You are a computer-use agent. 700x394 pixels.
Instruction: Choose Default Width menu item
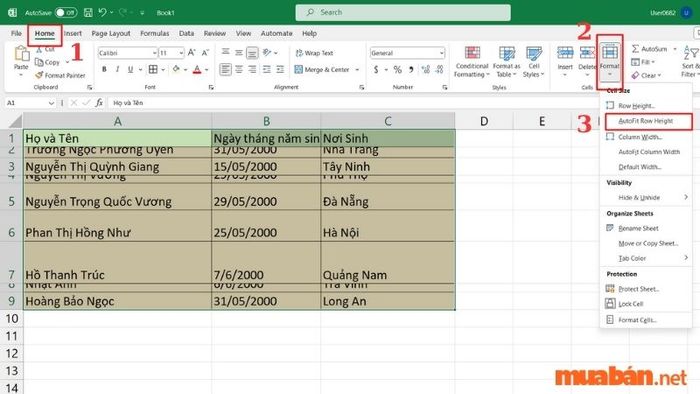646,167
